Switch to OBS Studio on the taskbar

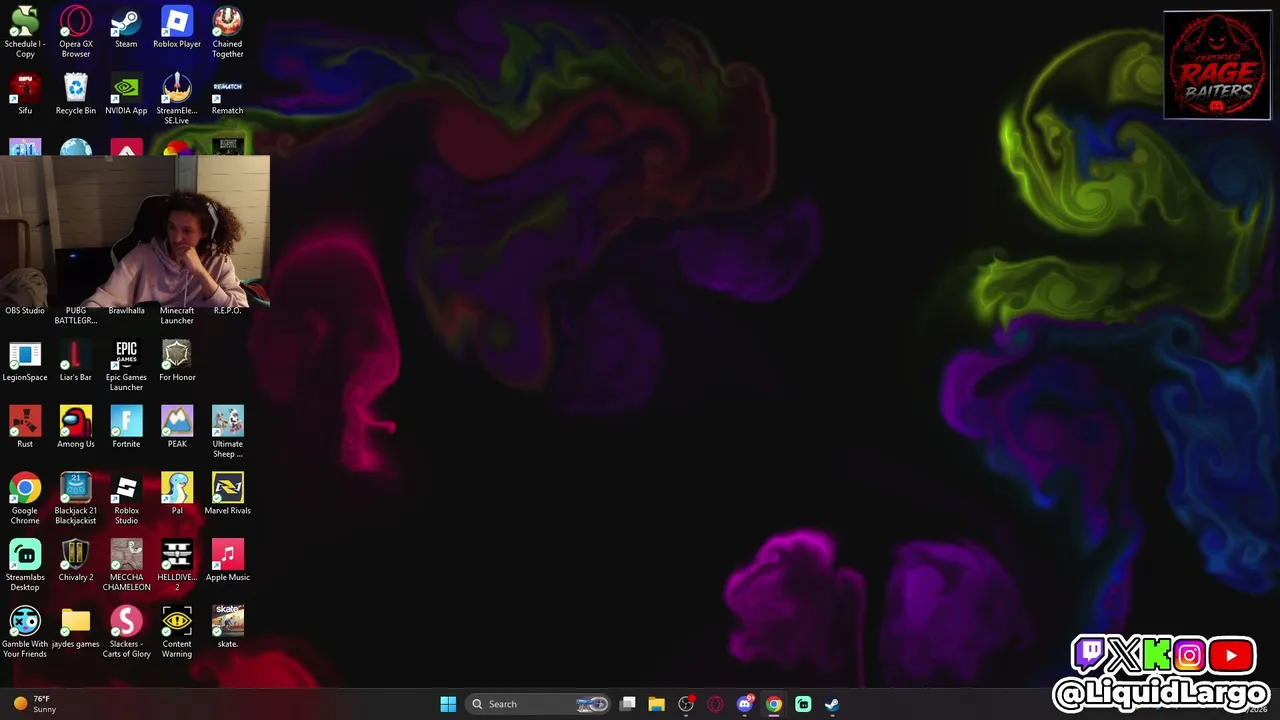click(686, 704)
